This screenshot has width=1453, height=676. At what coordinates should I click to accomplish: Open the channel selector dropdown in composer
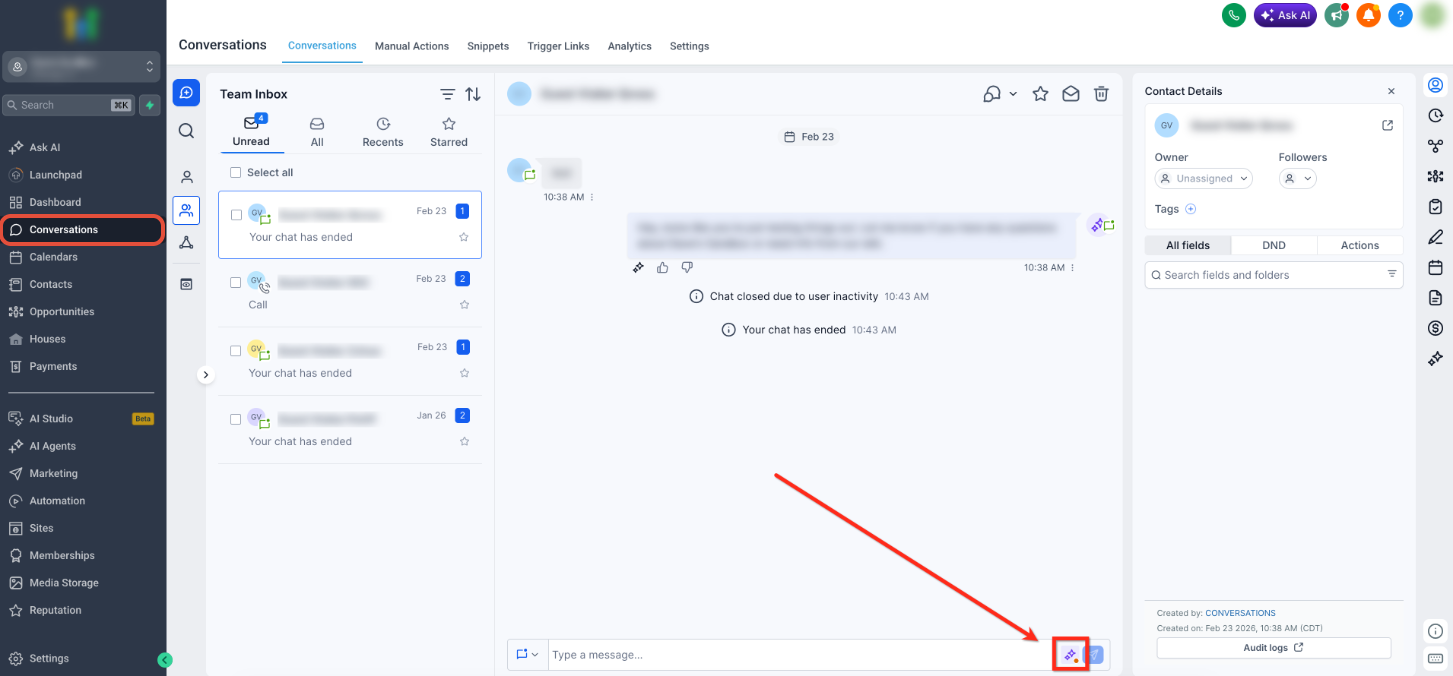[x=527, y=655]
